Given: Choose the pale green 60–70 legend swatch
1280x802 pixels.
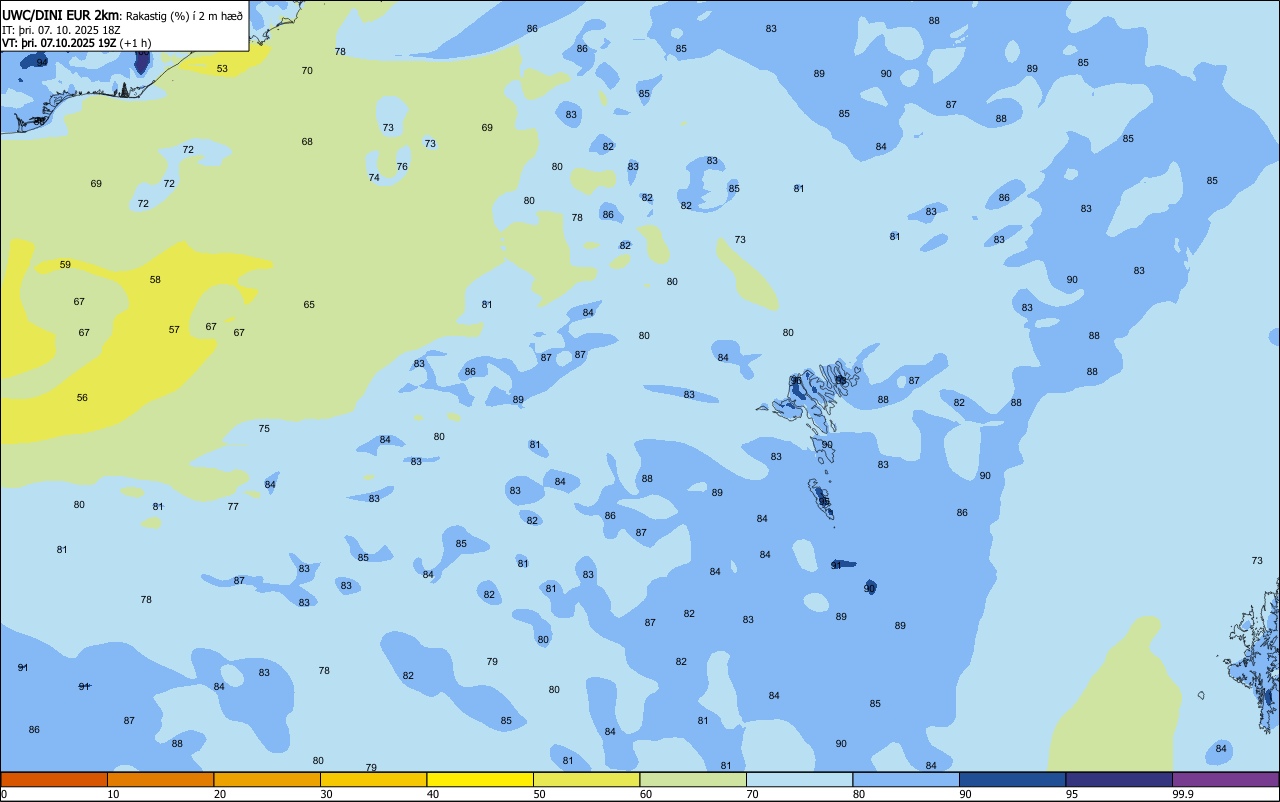Looking at the screenshot, I should pos(693,779).
